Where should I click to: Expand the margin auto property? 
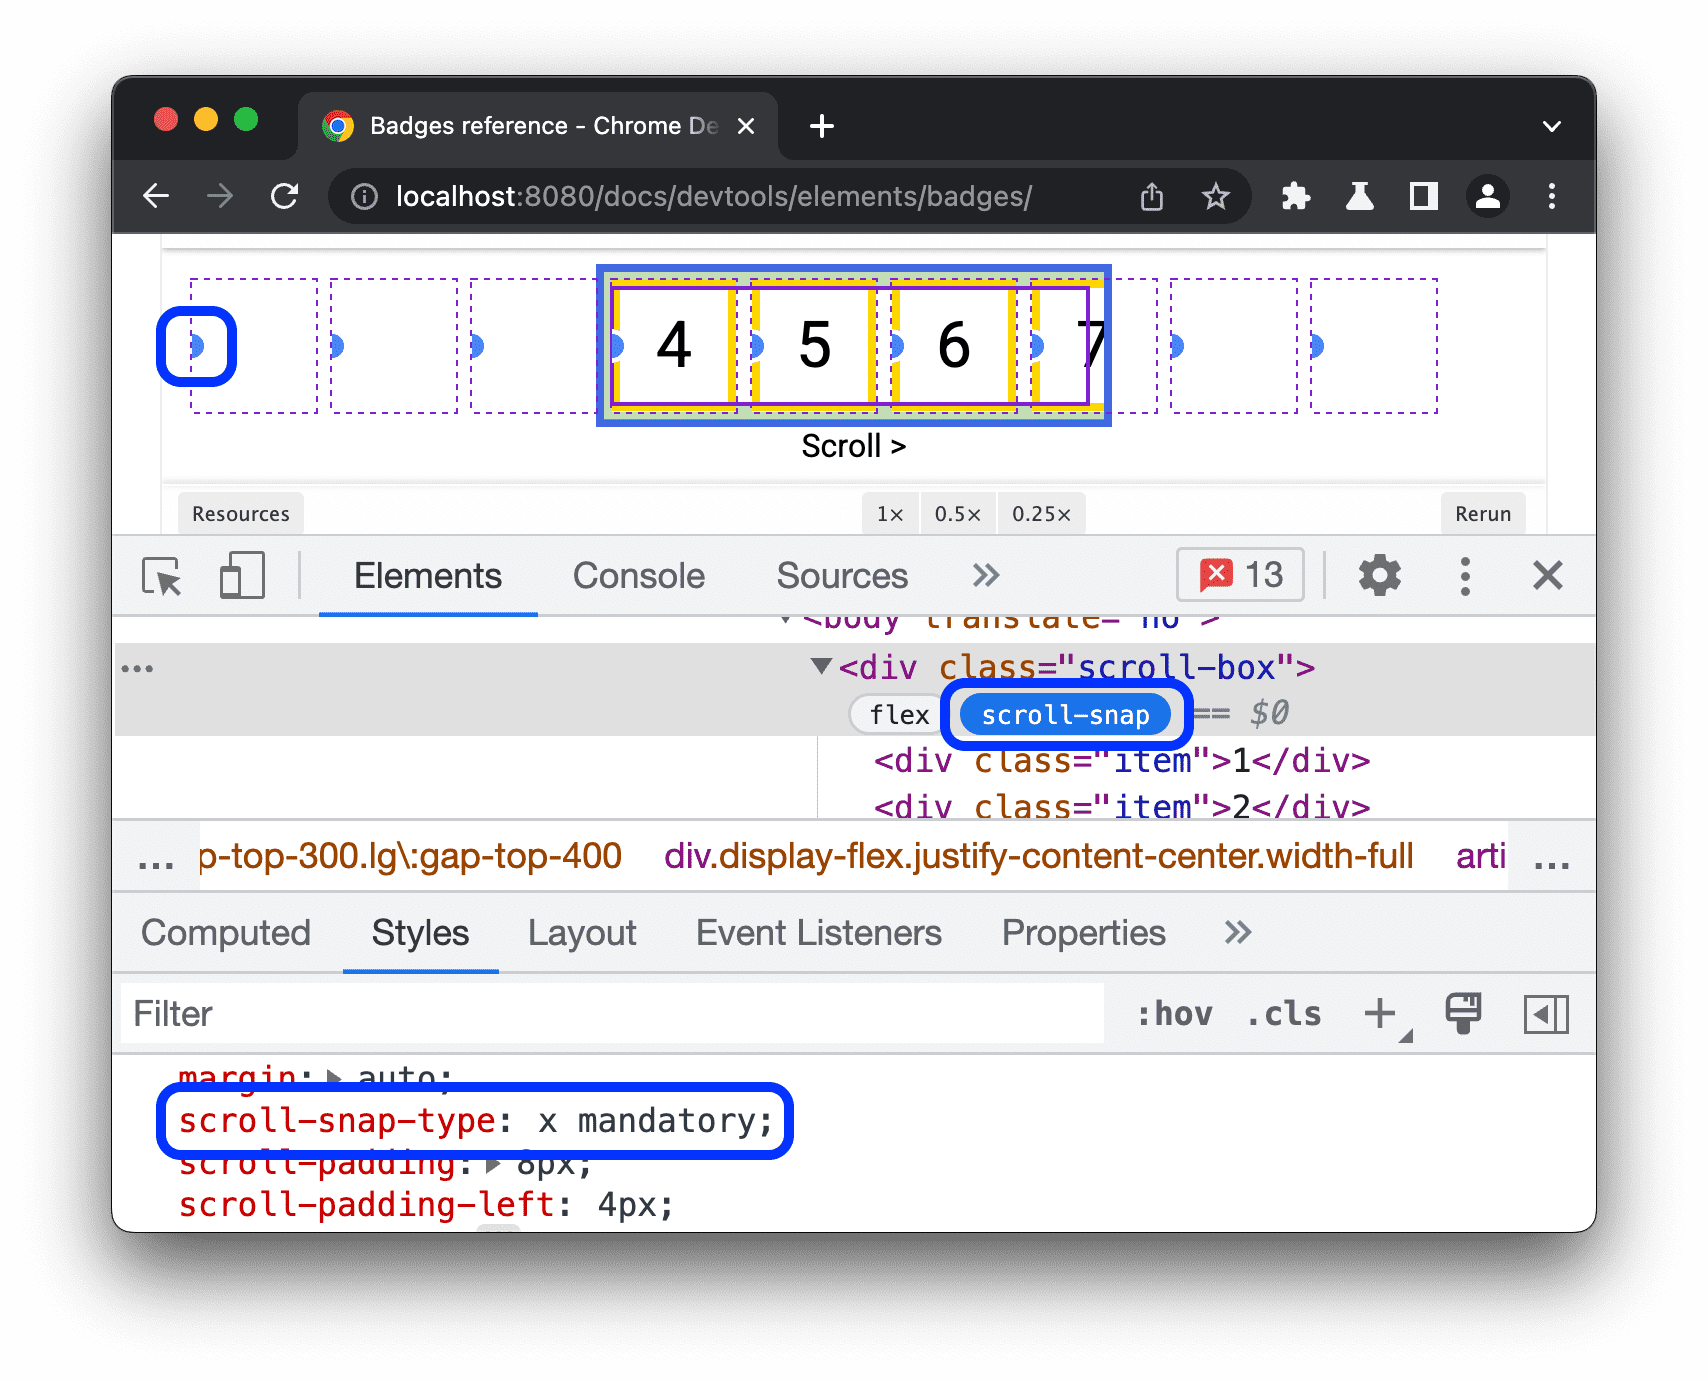[x=331, y=1077]
